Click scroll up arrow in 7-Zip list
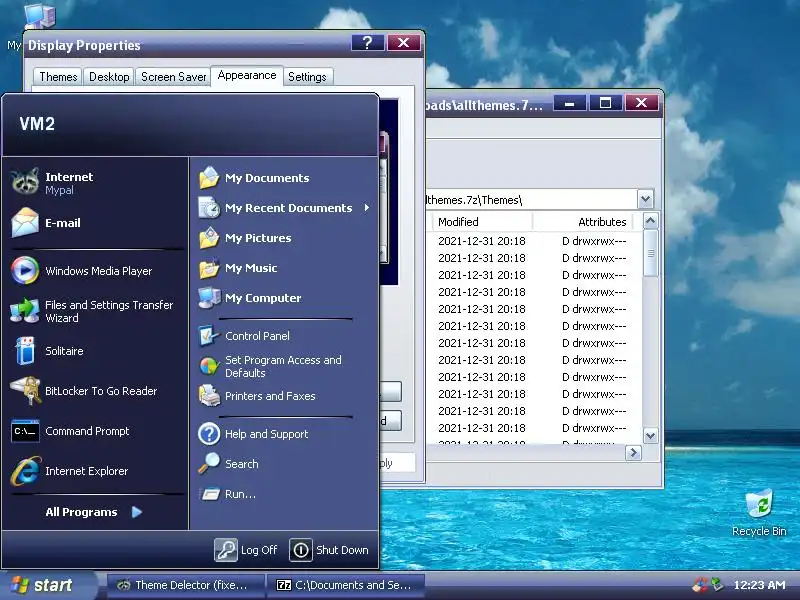This screenshot has height=600, width=800. 650,221
